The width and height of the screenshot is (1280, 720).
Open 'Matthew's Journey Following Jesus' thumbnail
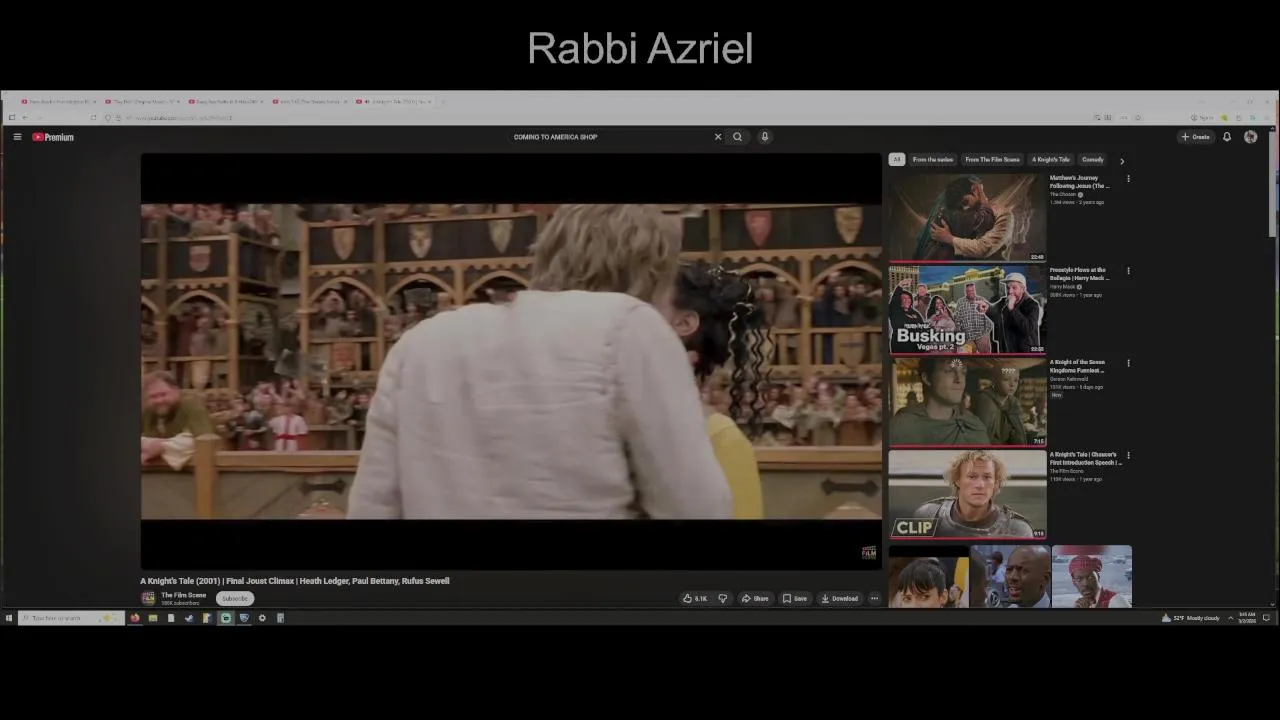point(967,217)
